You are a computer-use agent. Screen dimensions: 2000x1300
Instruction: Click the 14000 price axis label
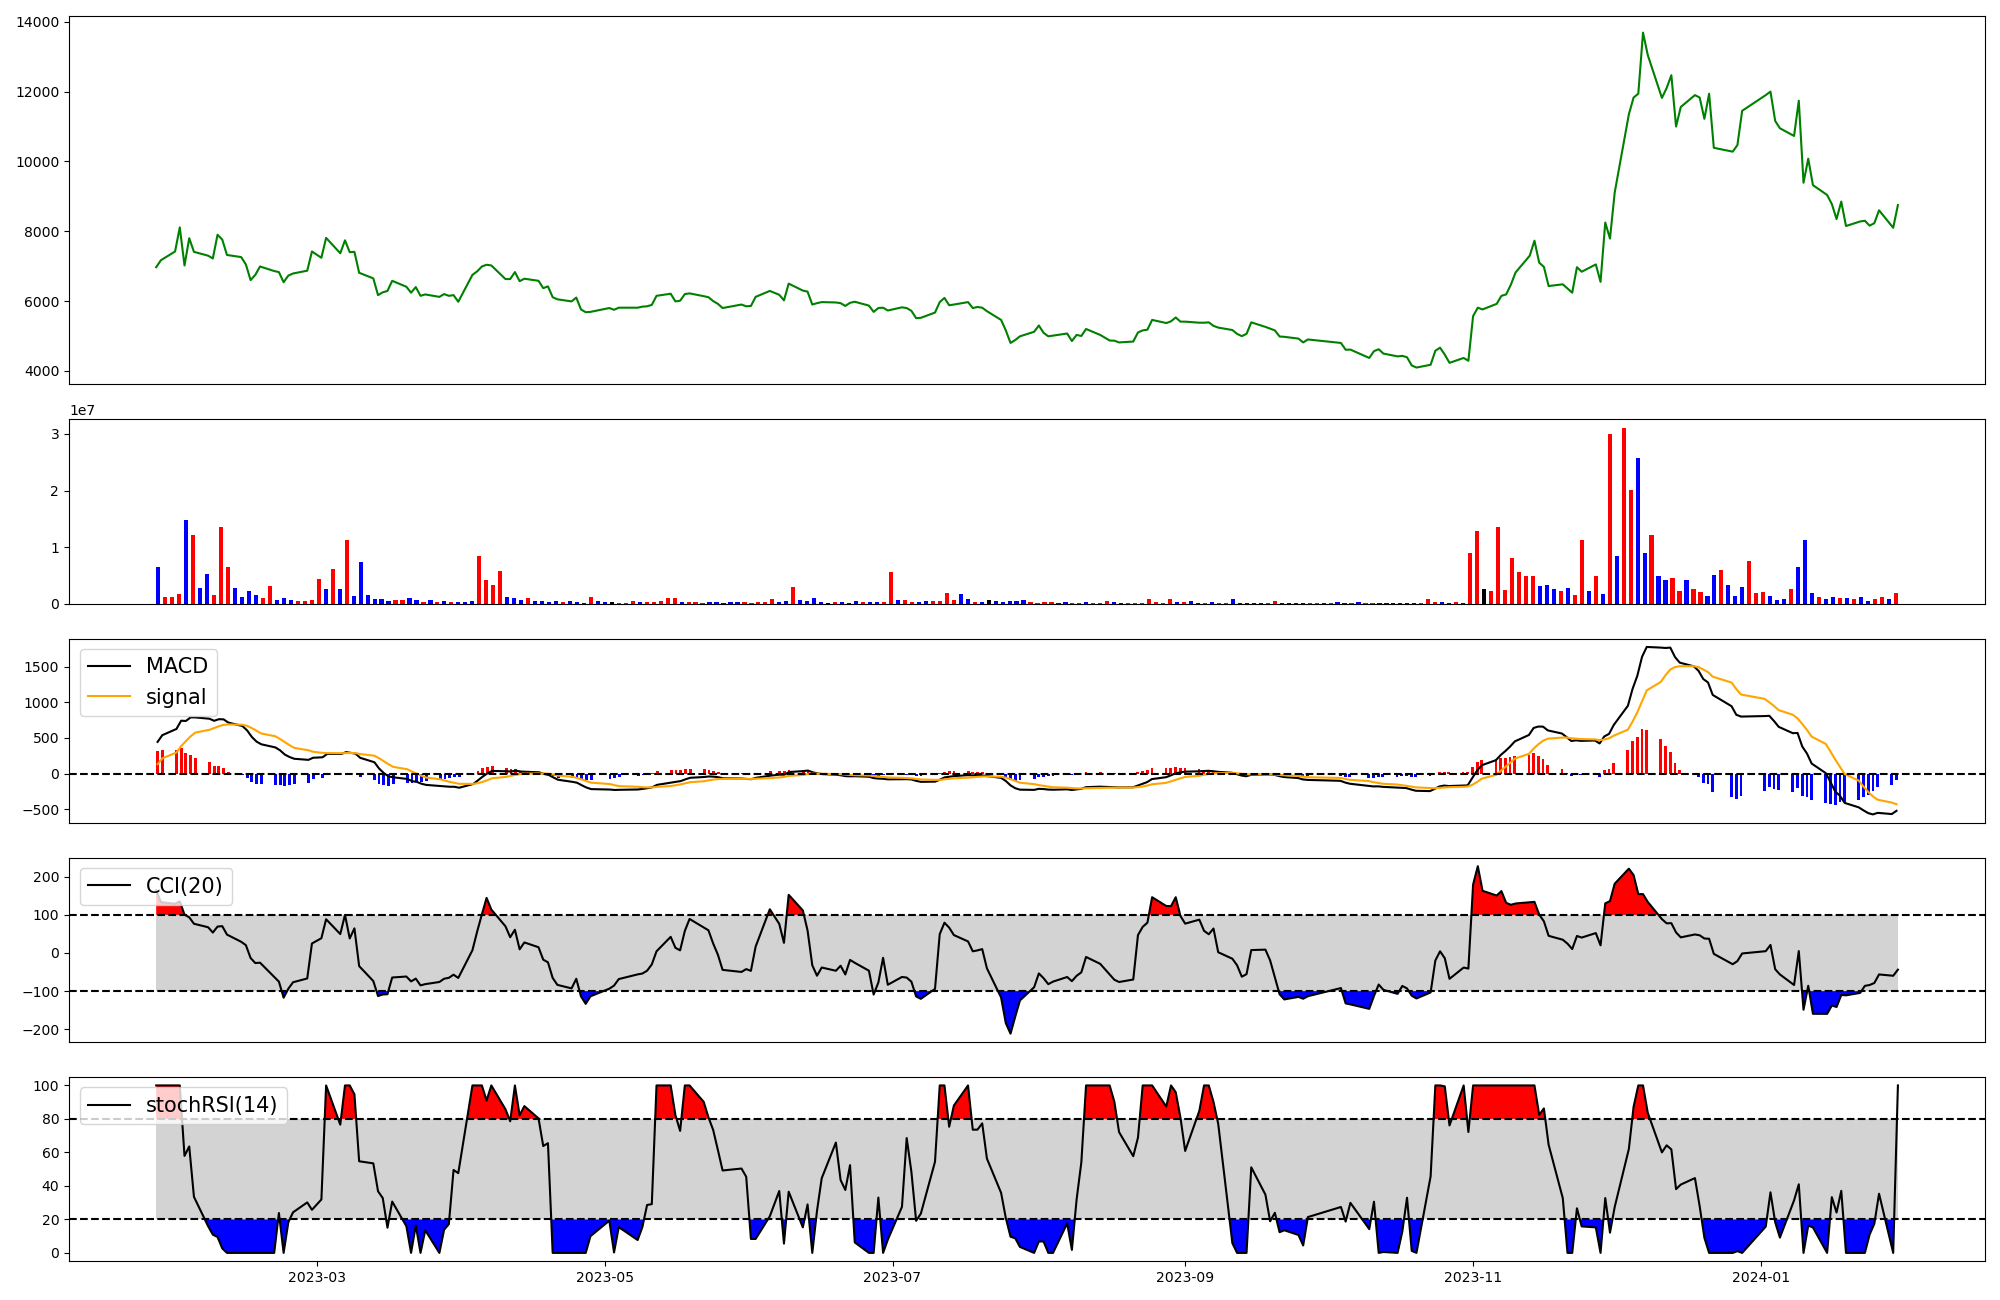(37, 22)
